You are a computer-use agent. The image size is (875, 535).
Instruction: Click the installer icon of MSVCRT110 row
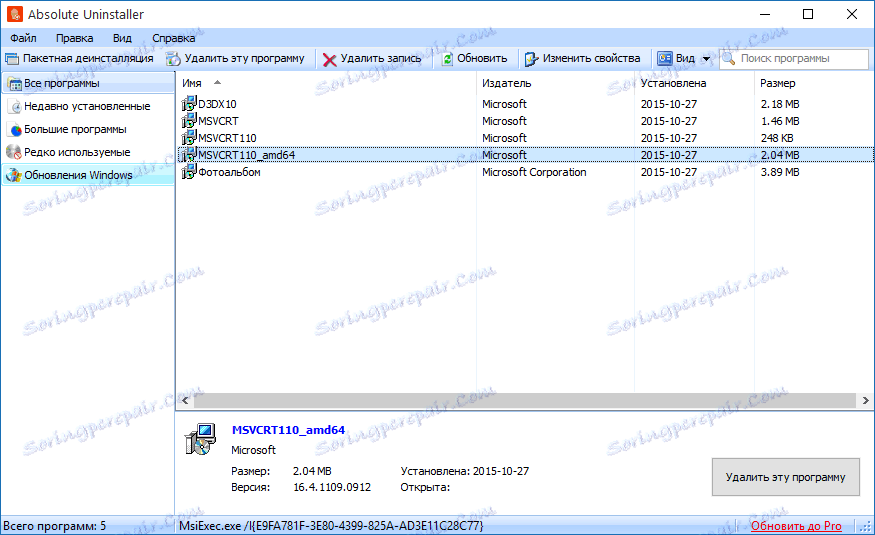[189, 137]
